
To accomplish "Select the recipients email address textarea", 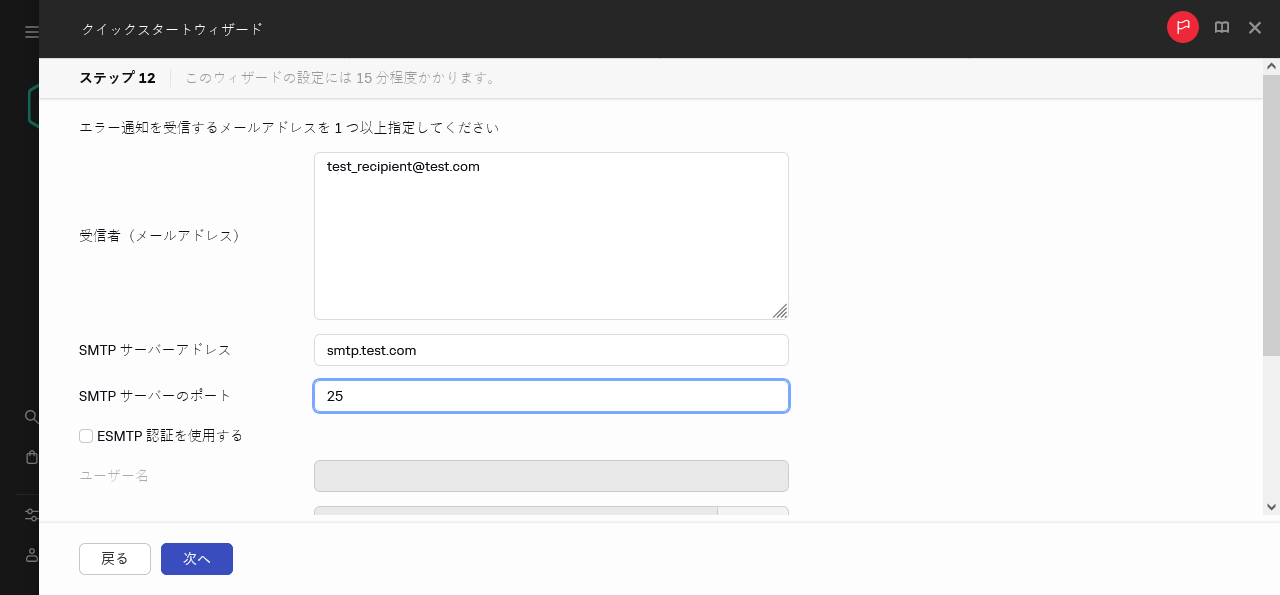I will [x=551, y=235].
